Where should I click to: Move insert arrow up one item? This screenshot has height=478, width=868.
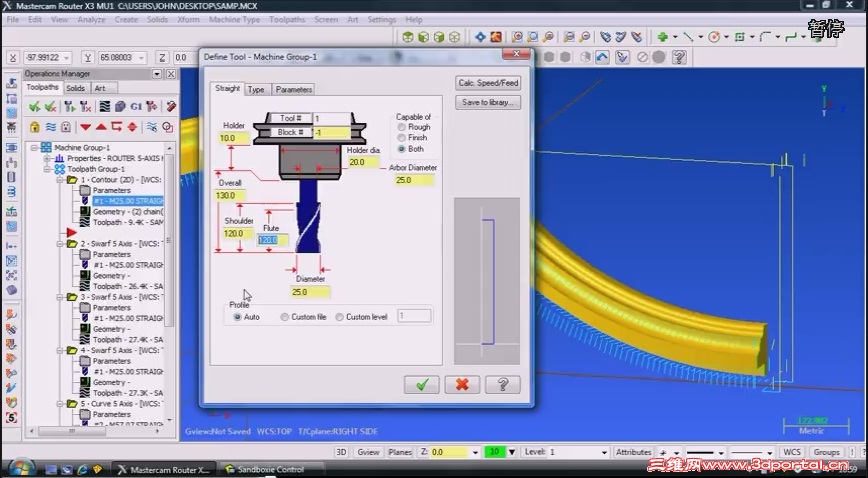(101, 127)
